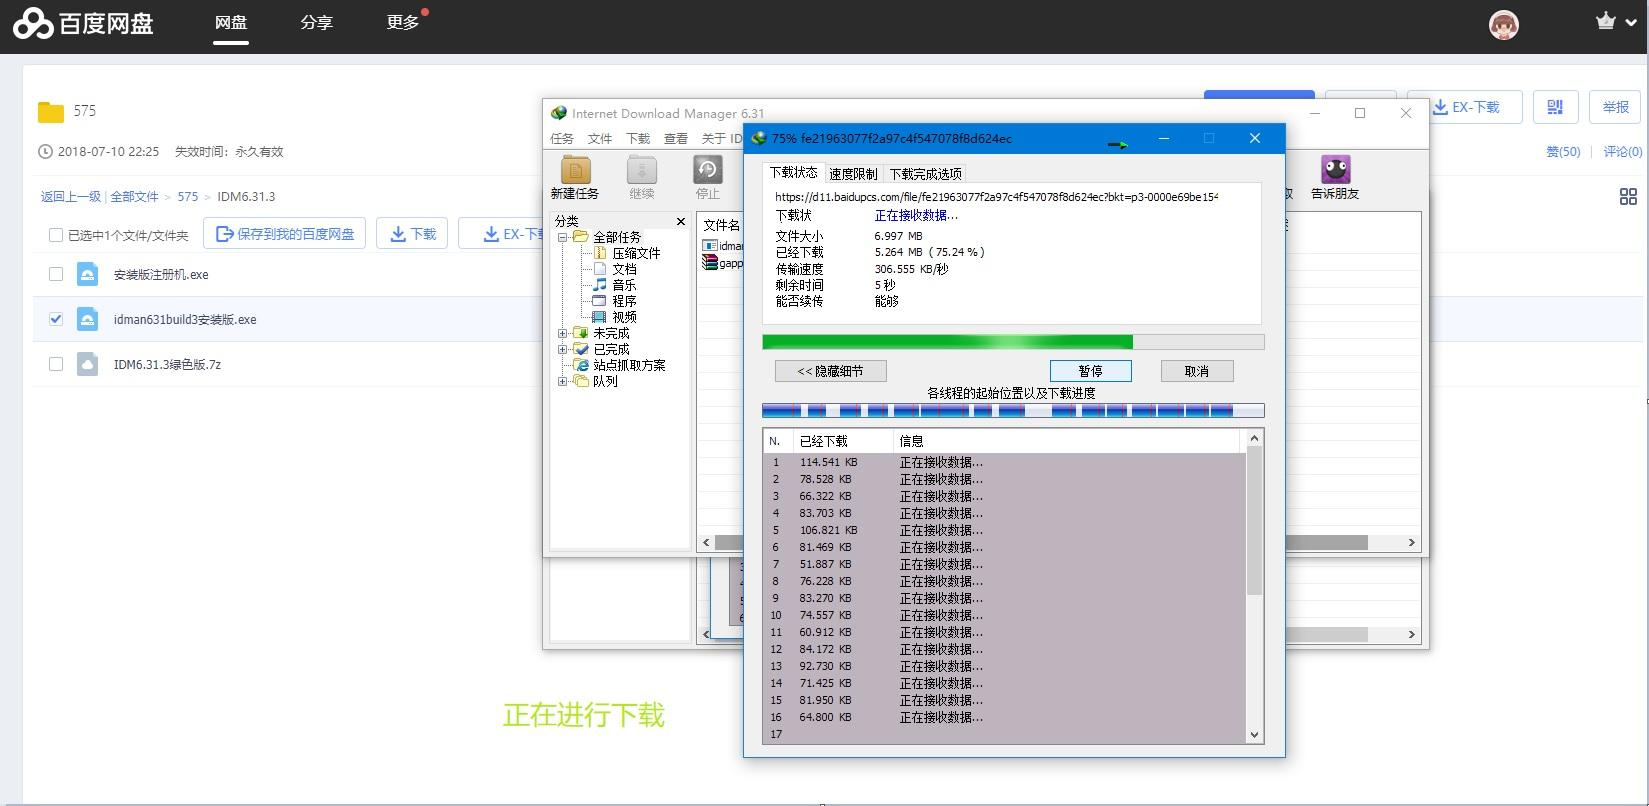Click the << 隐藏细节 button
Viewport: 1649px width, 806px height.
(830, 371)
